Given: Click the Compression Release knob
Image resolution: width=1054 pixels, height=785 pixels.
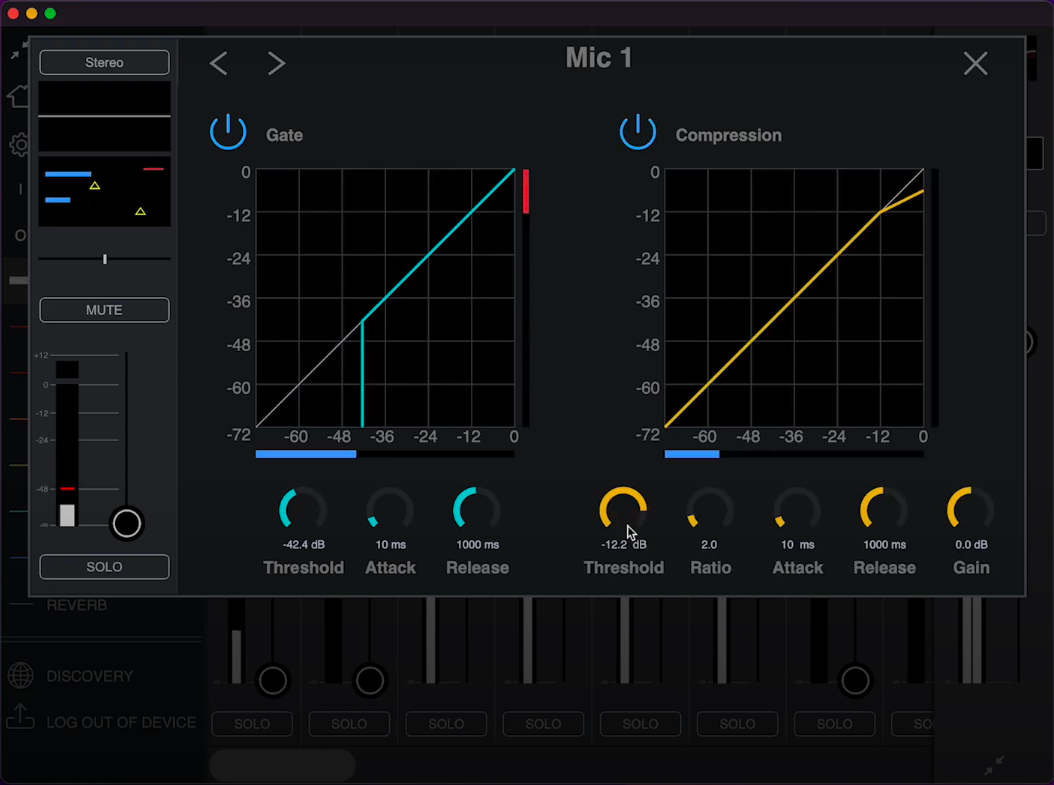Looking at the screenshot, I should click(884, 510).
